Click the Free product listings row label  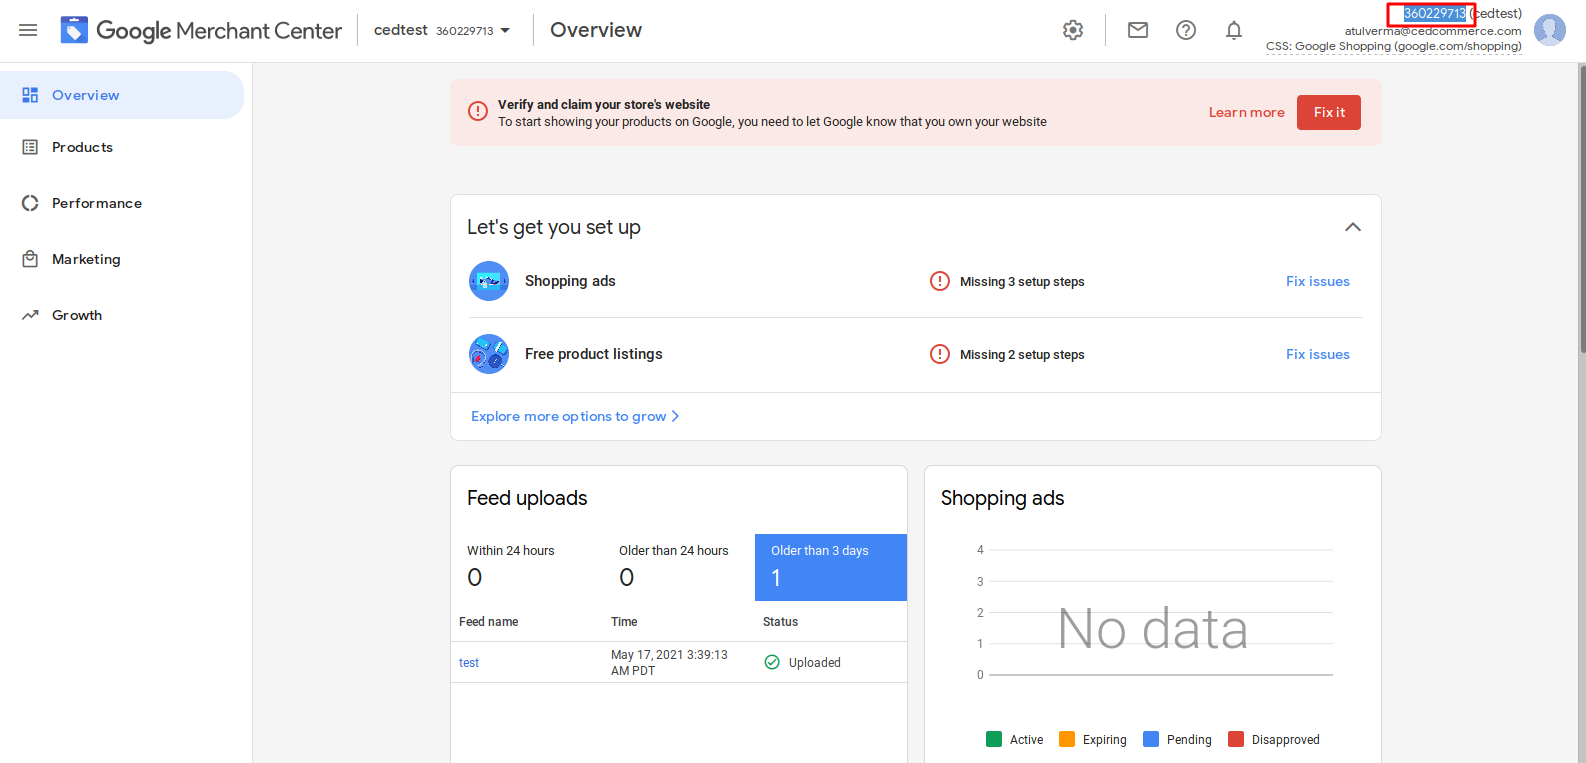594,354
